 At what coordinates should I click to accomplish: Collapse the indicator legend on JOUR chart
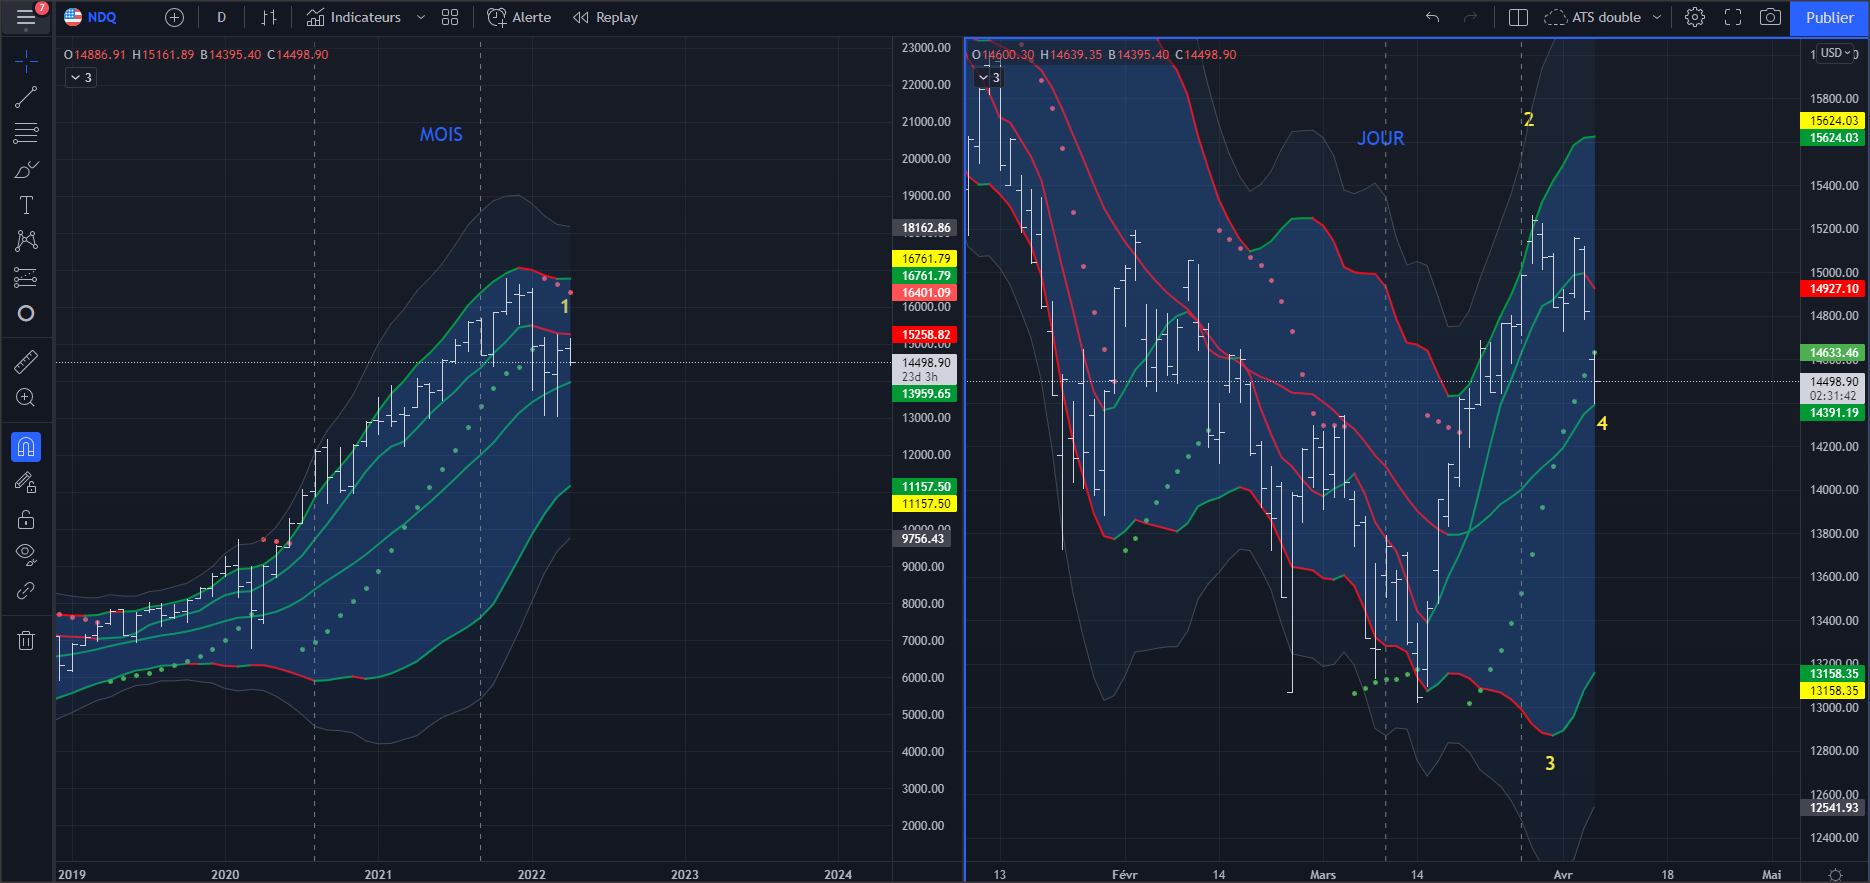(988, 77)
